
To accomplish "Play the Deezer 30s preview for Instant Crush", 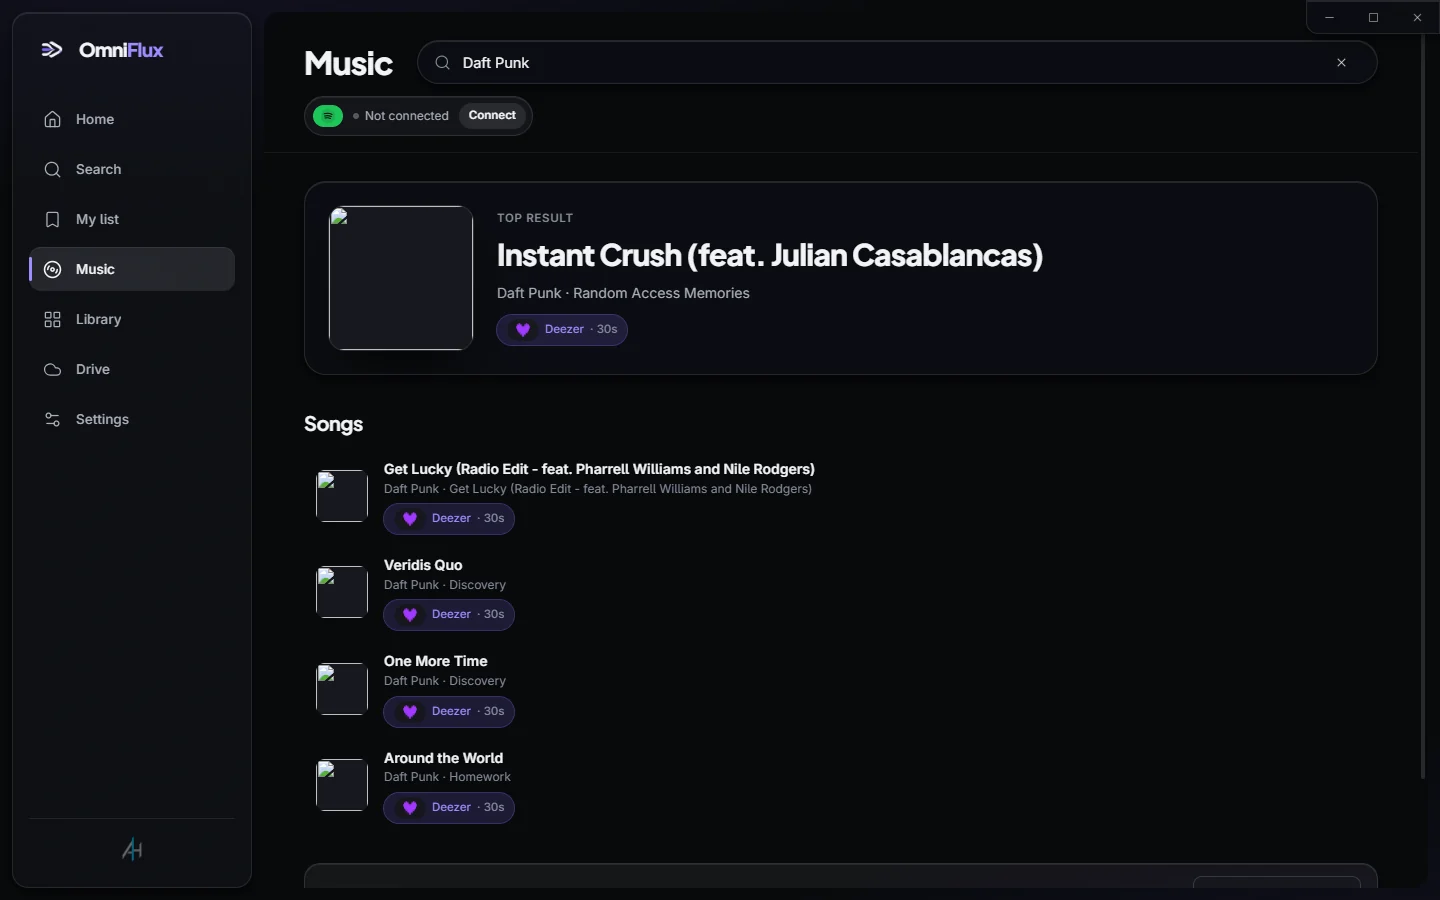I will 562,329.
